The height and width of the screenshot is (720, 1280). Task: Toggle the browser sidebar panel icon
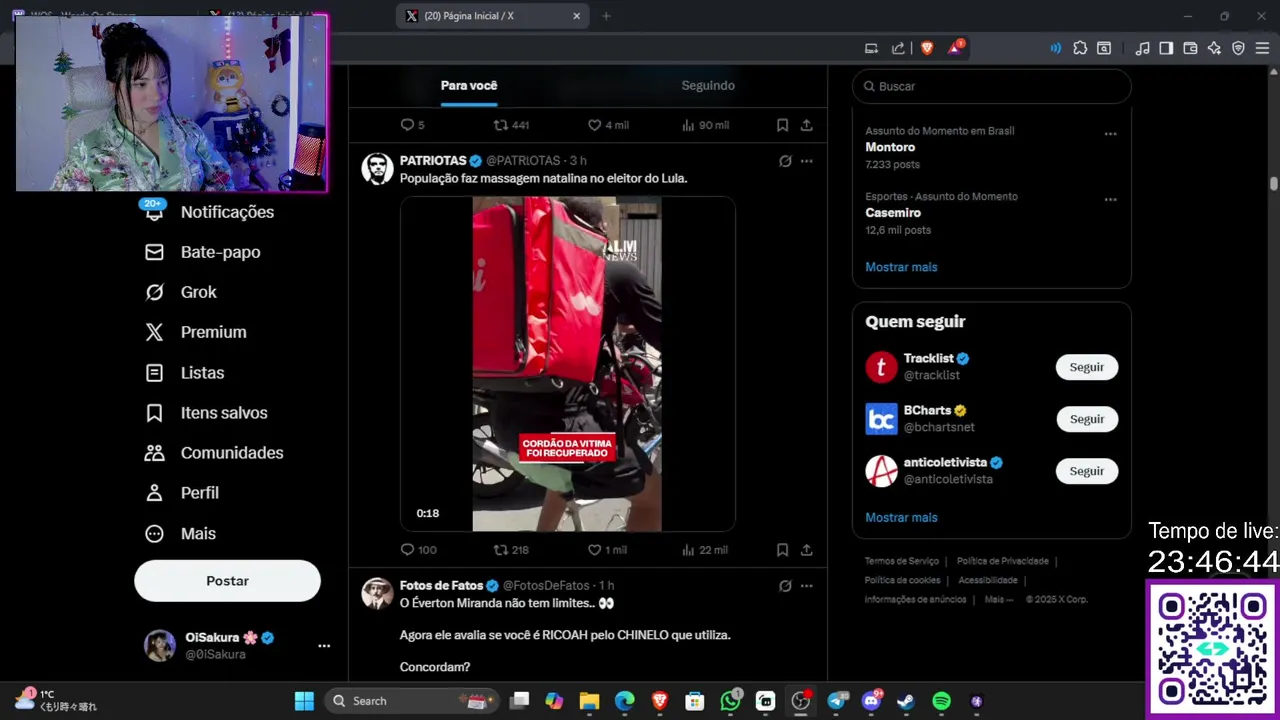click(x=1166, y=47)
